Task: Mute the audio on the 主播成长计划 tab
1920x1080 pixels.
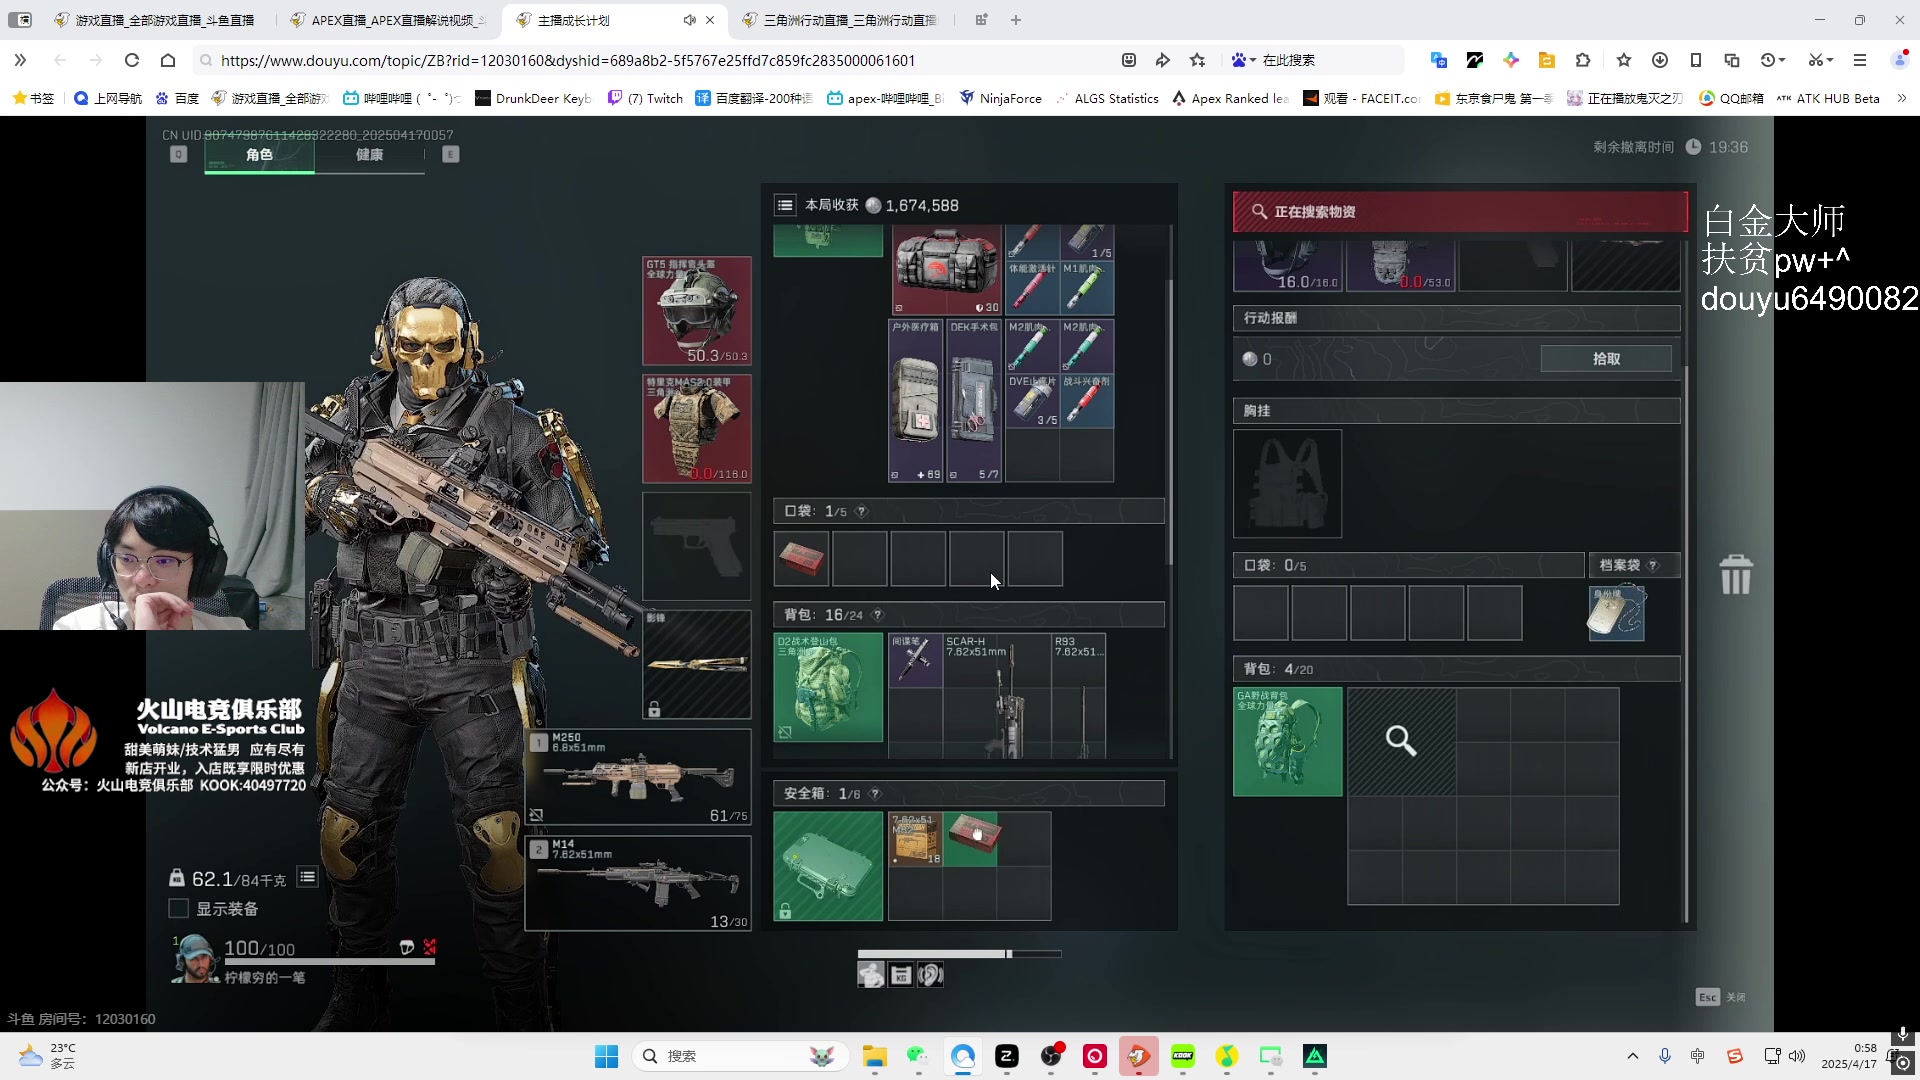Action: click(x=689, y=20)
